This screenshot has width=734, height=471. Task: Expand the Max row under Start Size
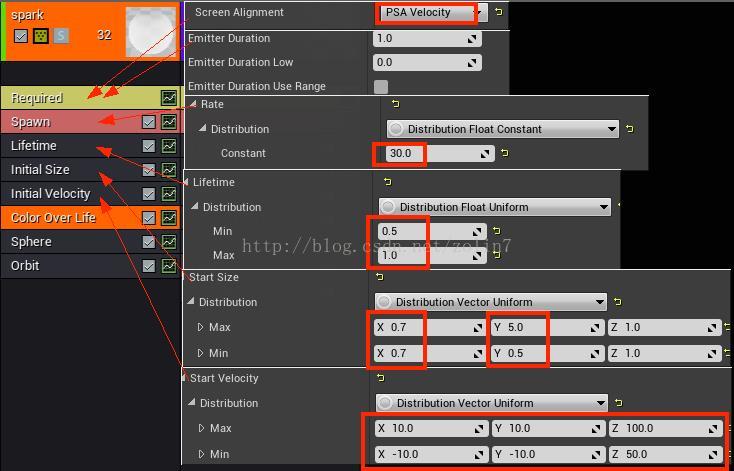201,327
